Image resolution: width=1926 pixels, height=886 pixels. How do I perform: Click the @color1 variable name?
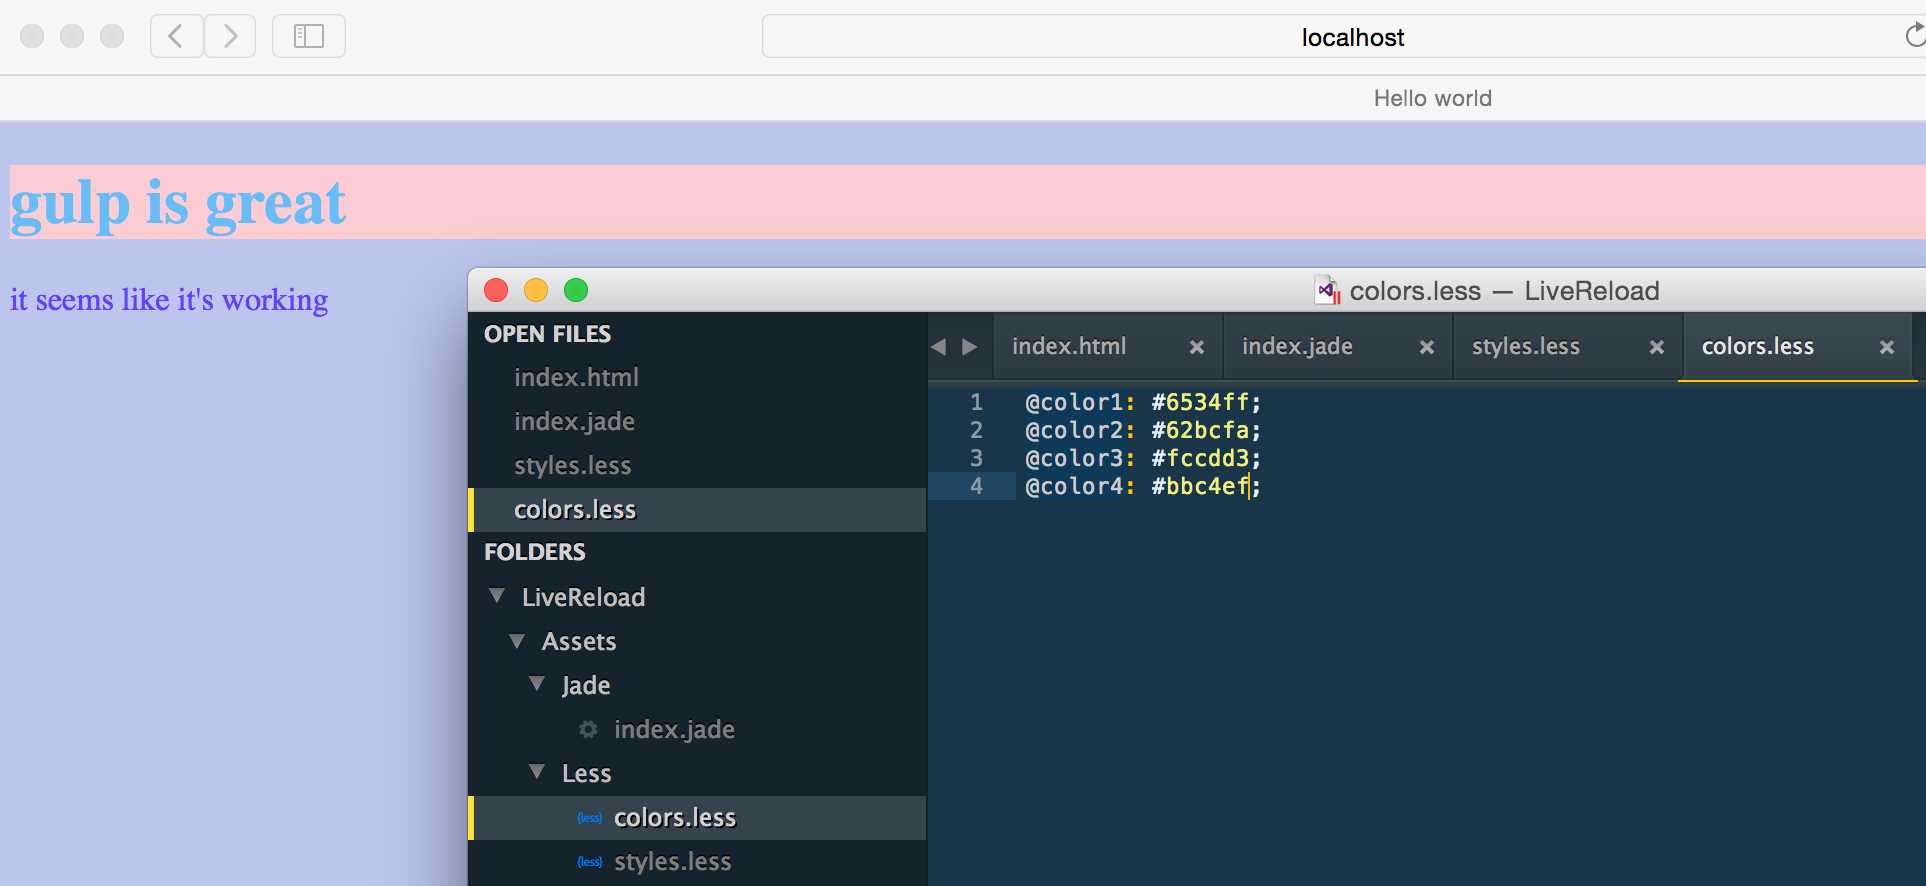[1074, 402]
